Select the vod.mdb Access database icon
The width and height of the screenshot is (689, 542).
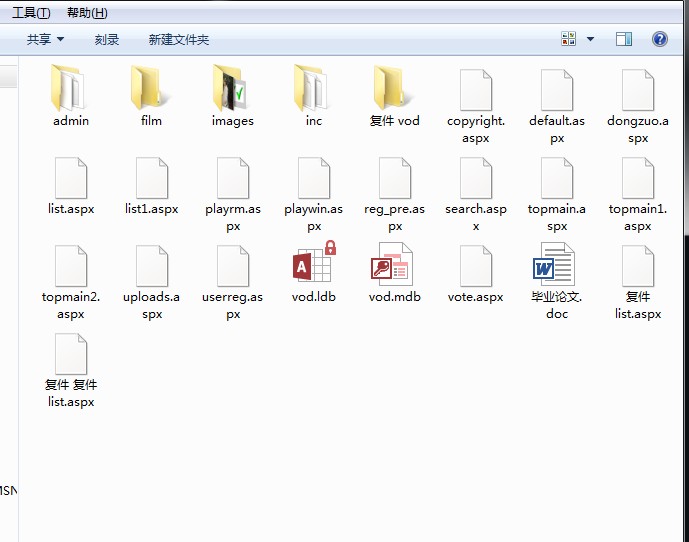point(392,265)
